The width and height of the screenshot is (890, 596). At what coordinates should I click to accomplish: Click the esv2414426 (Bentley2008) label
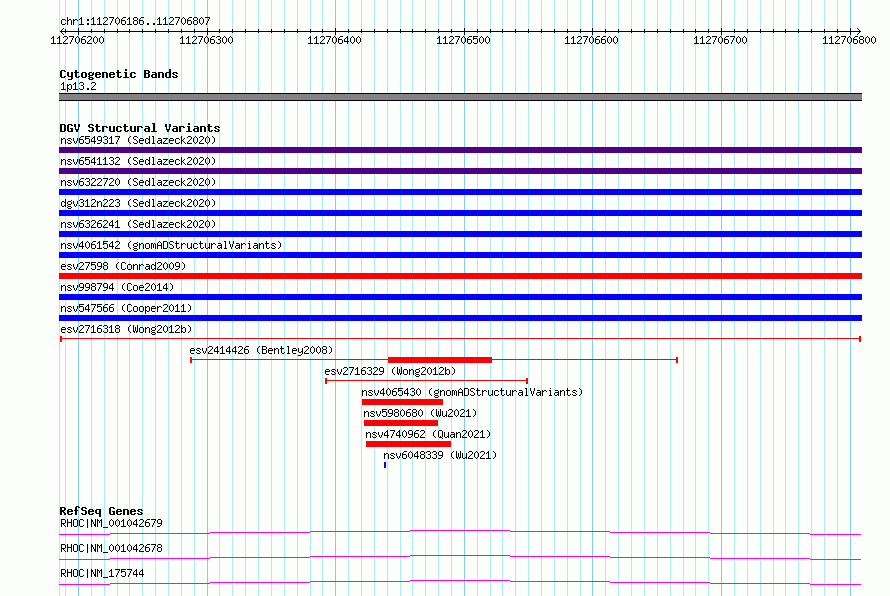click(261, 350)
